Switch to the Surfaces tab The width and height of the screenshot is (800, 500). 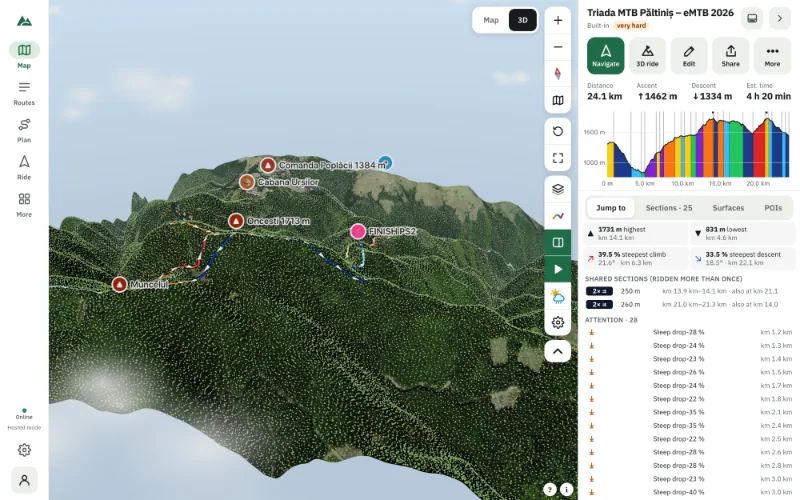728,208
